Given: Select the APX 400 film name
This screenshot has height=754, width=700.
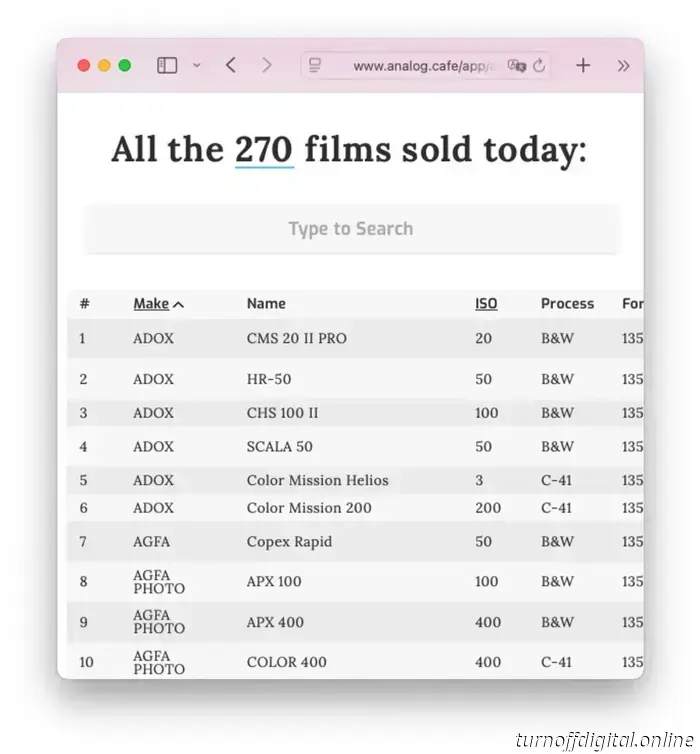Looking at the screenshot, I should [x=275, y=623].
